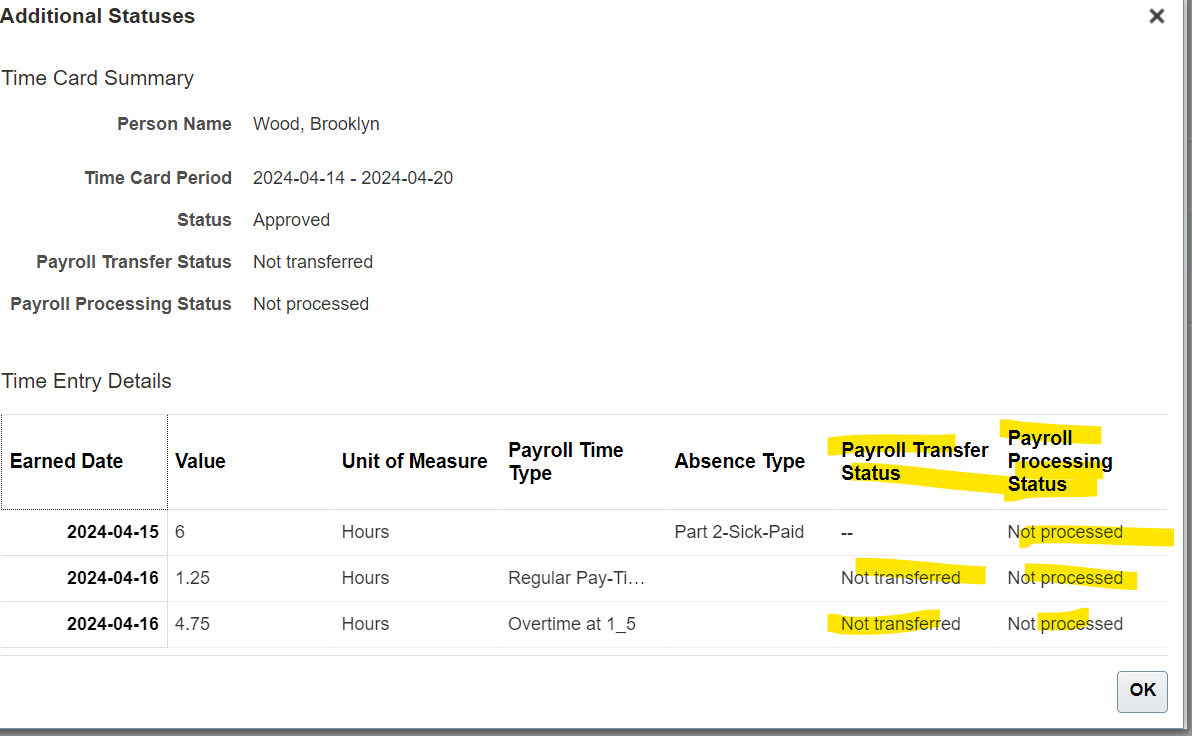Click the truncated Regular Pay-Ti text

click(572, 577)
